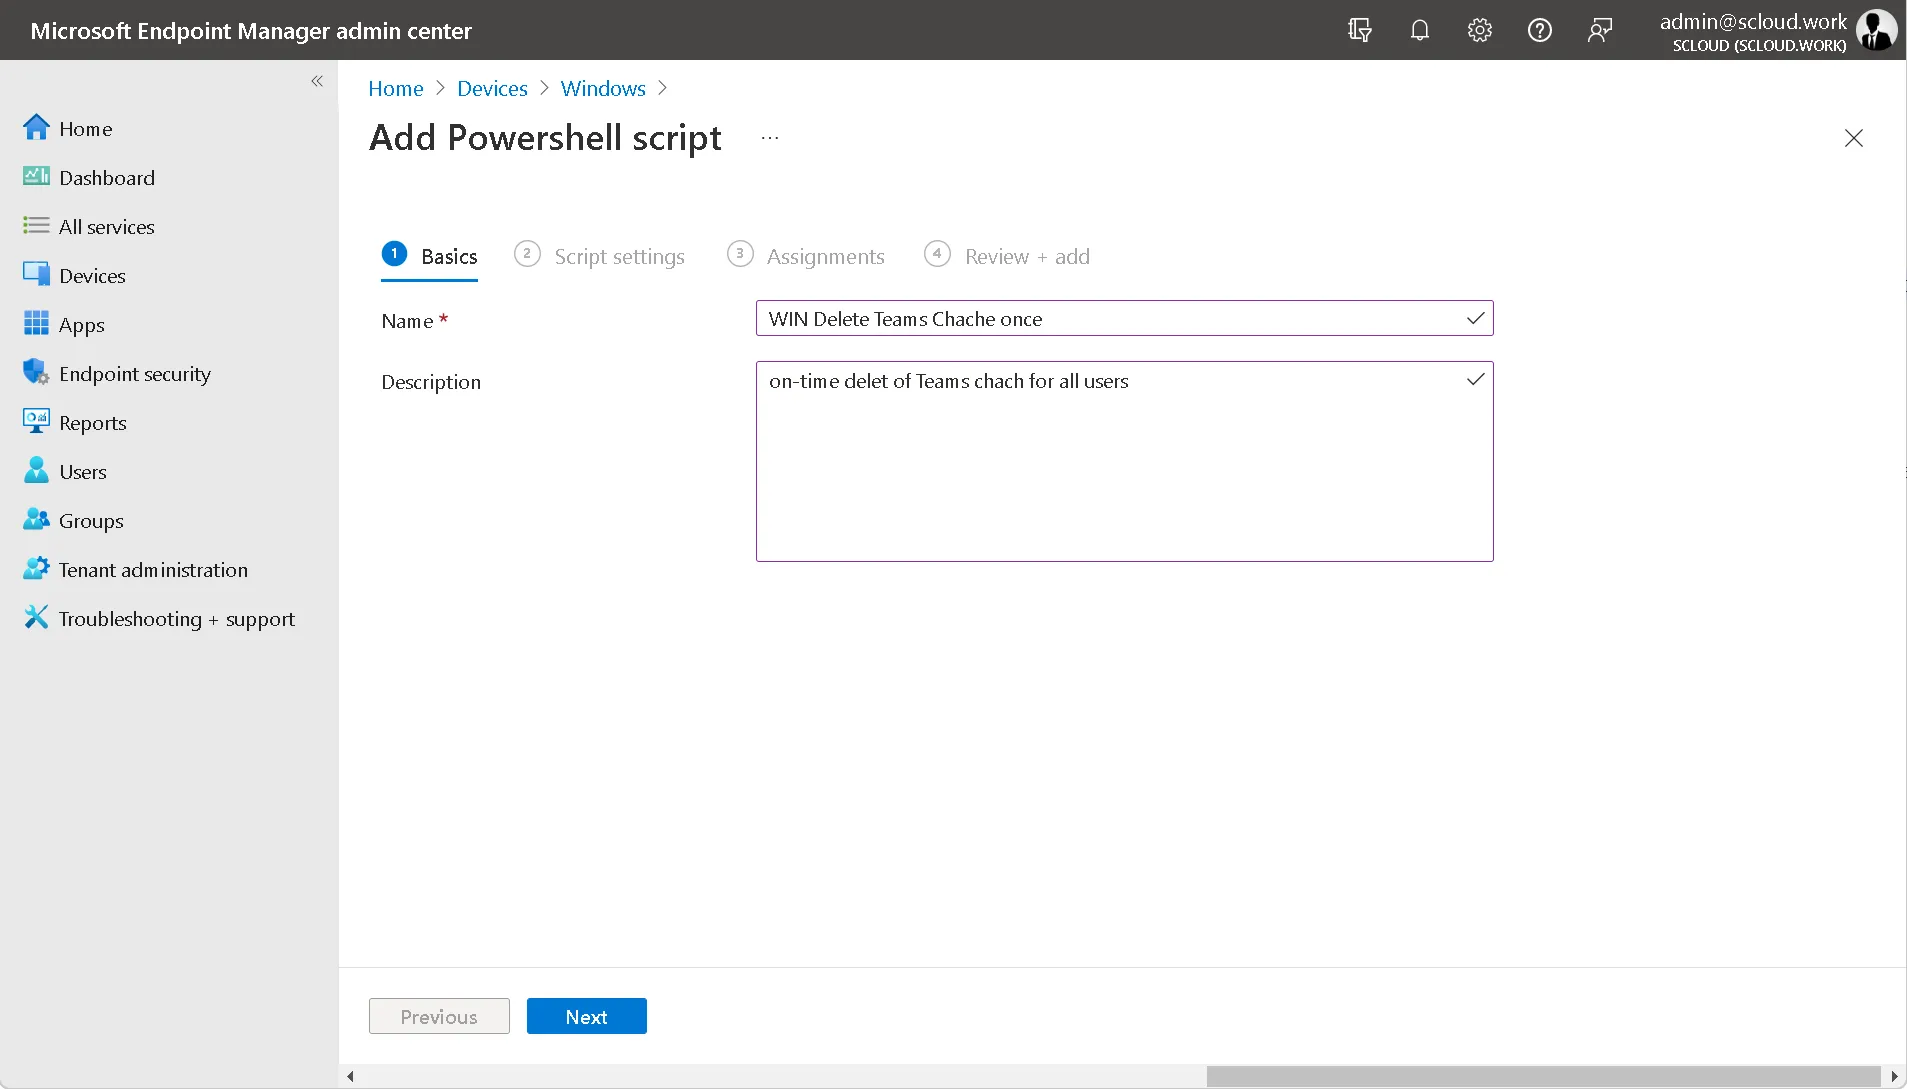The height and width of the screenshot is (1089, 1907).
Task: Click the Dashboard icon in sidebar
Action: pyautogui.click(x=36, y=176)
